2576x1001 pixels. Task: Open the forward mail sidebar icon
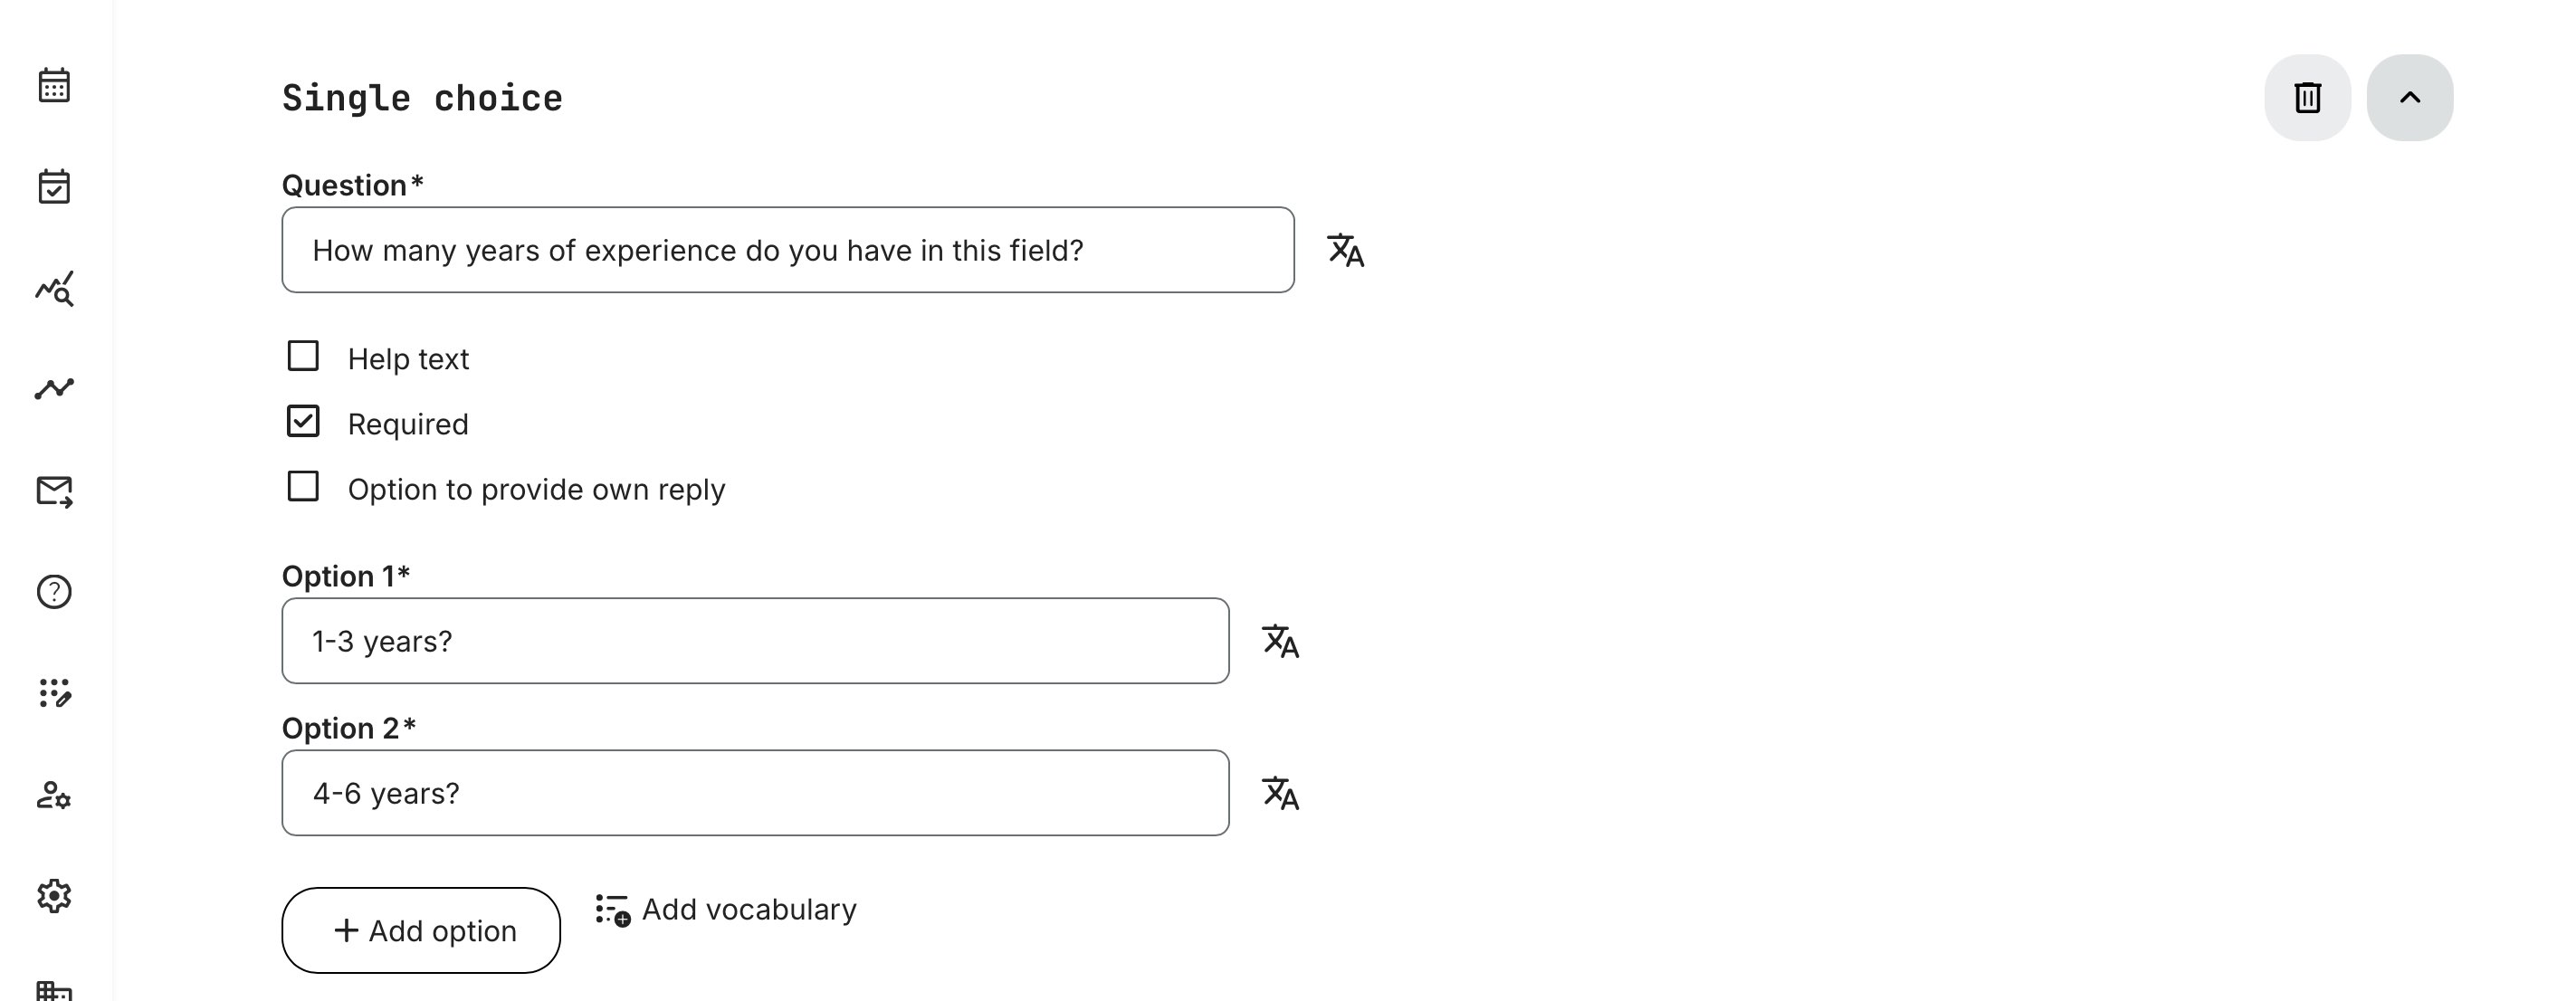(54, 491)
